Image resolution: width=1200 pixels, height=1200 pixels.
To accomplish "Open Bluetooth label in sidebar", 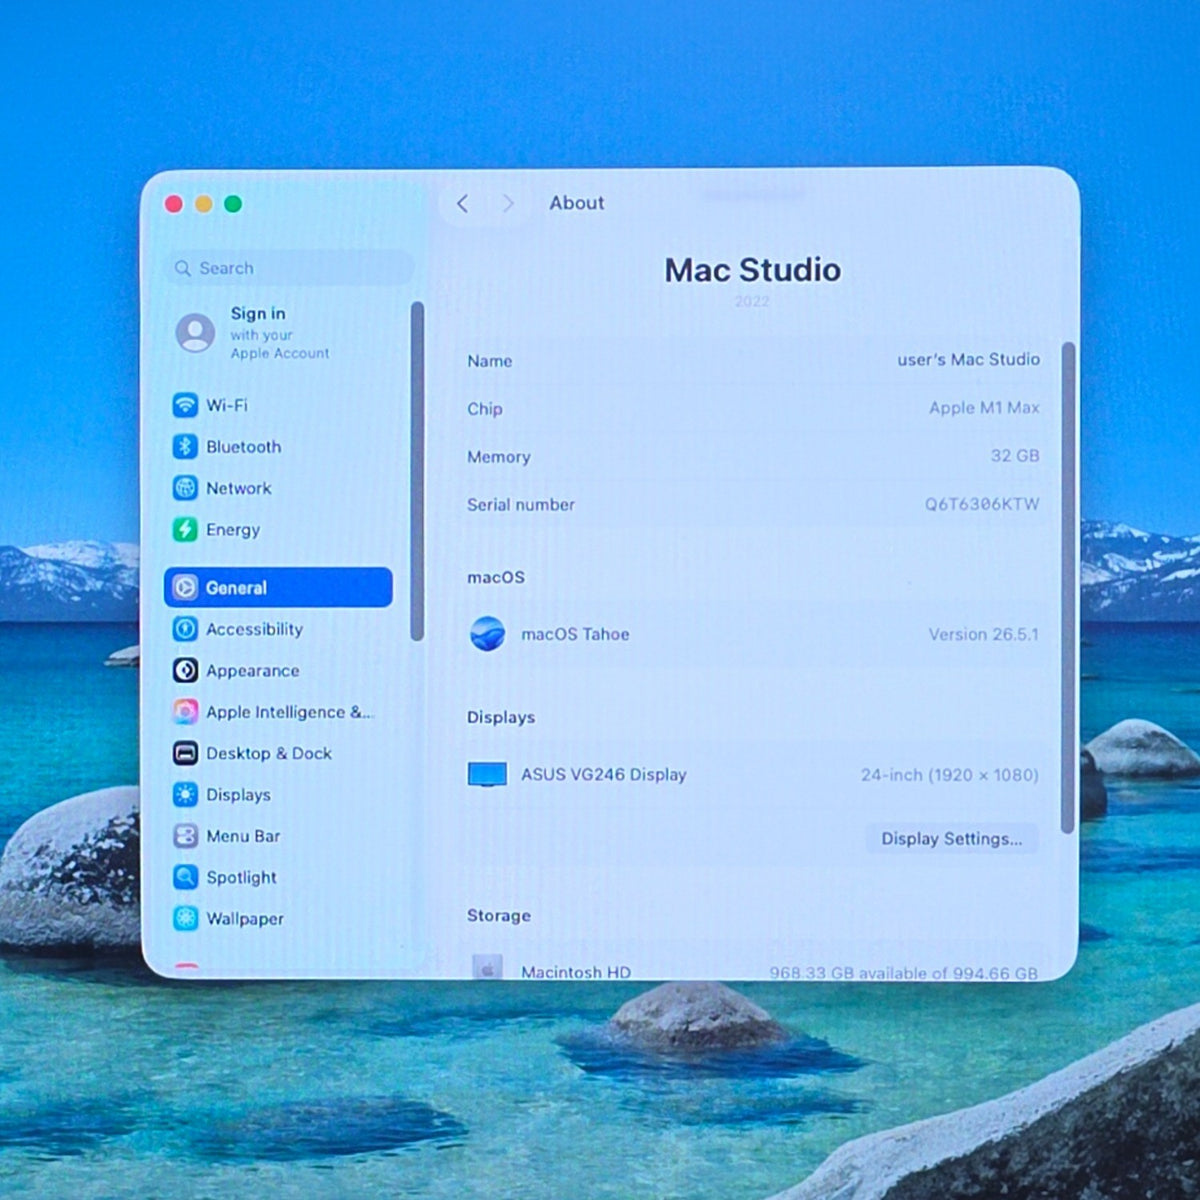I will point(243,447).
